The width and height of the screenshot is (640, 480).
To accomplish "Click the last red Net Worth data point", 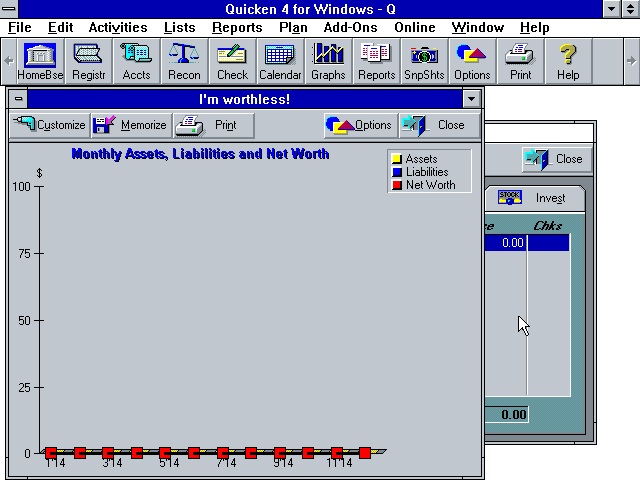I will (x=365, y=453).
